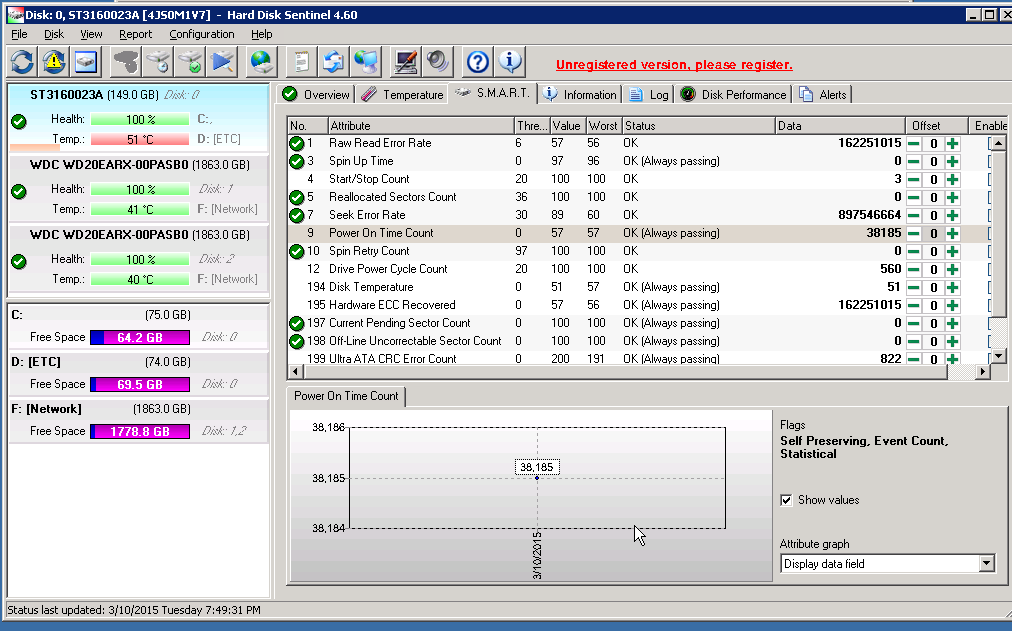This screenshot has height=631, width=1012.
Task: Open the notepad report toolbar icon
Action: click(x=301, y=63)
